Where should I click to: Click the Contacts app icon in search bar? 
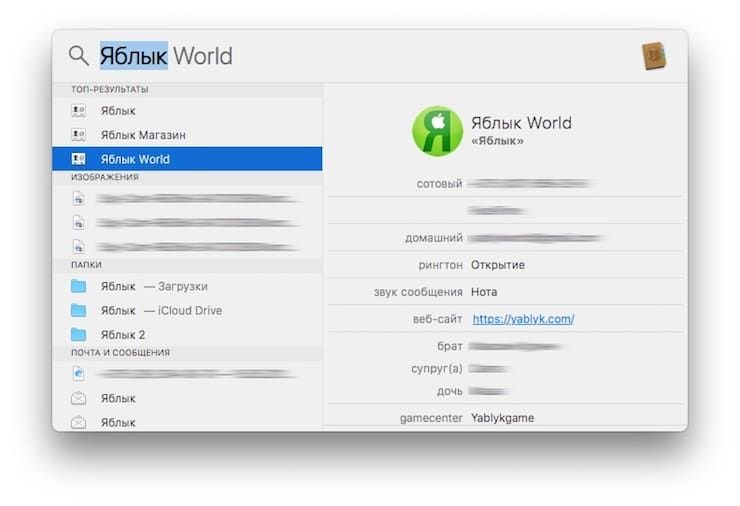pos(654,57)
